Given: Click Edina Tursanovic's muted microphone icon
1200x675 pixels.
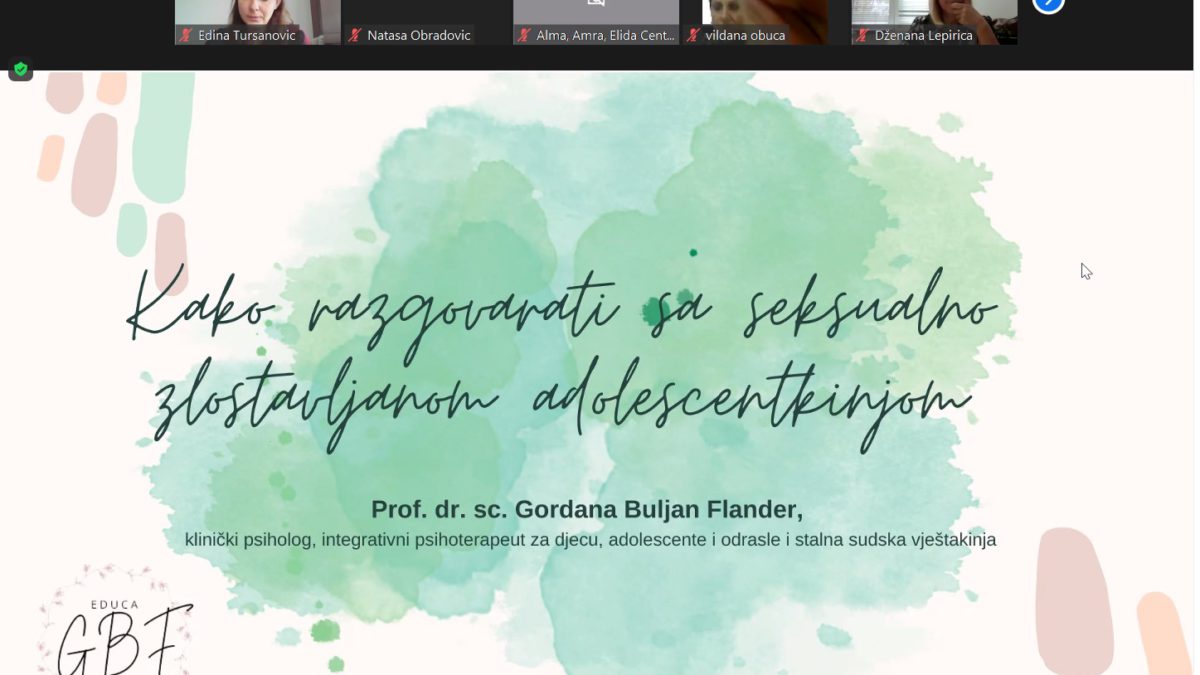Looking at the screenshot, I should tap(185, 36).
